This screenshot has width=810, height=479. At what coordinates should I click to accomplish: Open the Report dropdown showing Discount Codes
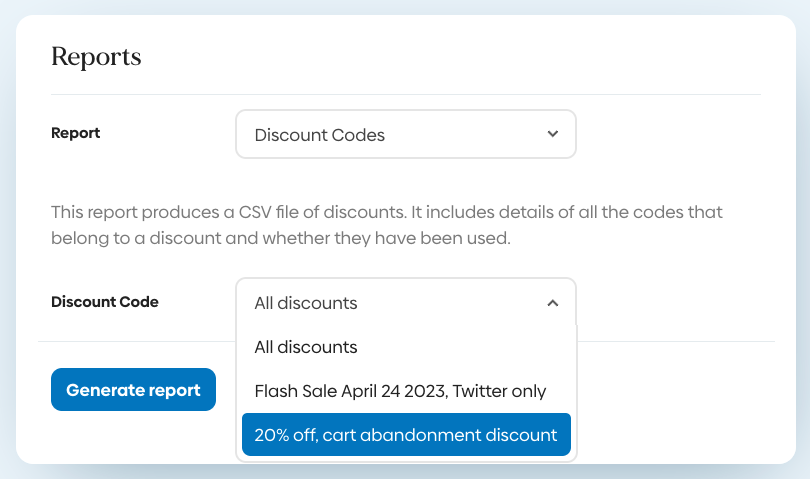pyautogui.click(x=405, y=134)
